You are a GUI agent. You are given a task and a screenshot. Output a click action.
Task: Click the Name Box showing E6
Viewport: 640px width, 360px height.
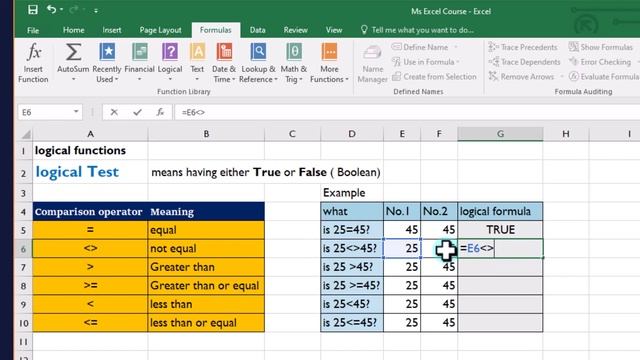pos(45,112)
